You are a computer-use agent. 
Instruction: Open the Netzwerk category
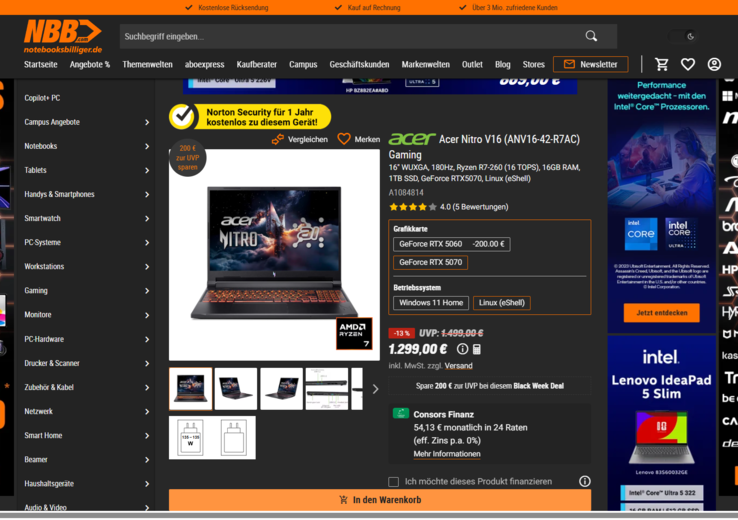point(39,411)
